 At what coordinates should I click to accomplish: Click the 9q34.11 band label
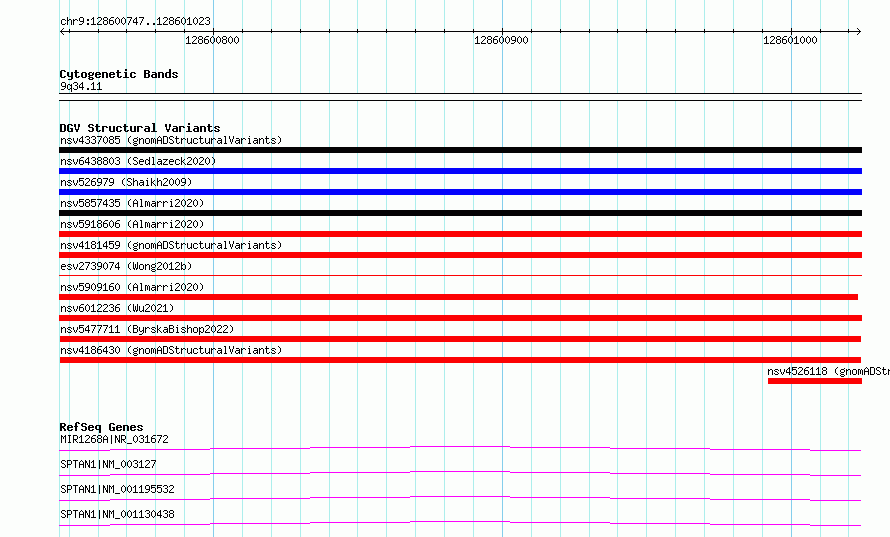click(81, 86)
